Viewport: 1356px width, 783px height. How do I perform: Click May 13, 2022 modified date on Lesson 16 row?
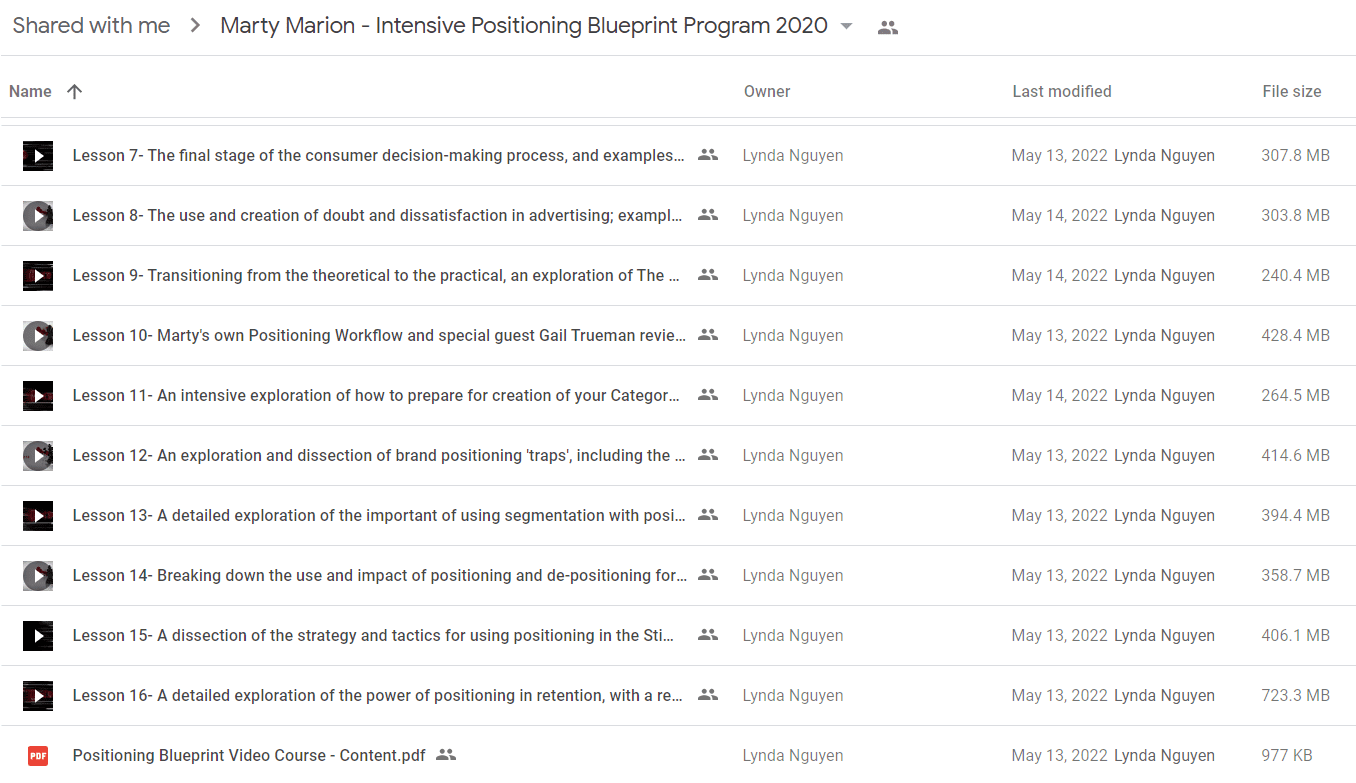[x=1059, y=695]
